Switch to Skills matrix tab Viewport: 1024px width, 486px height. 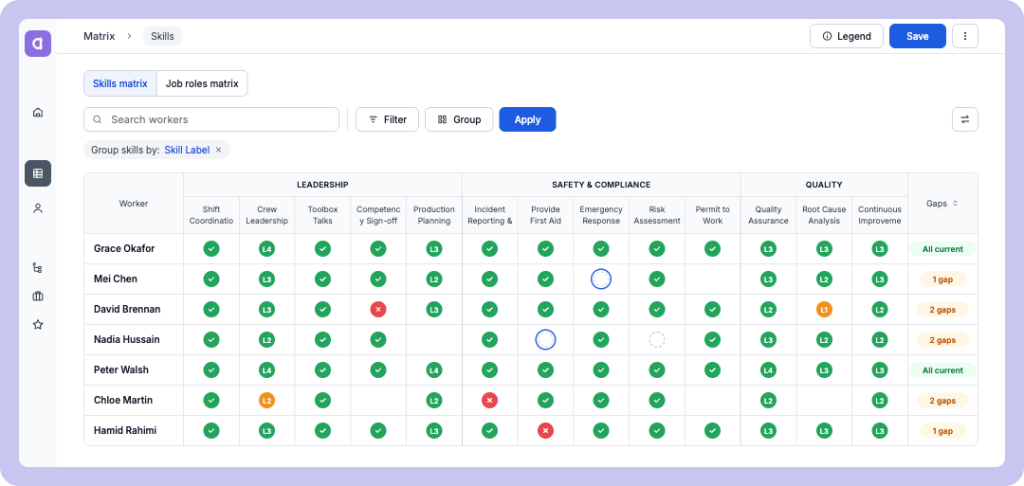coord(120,84)
